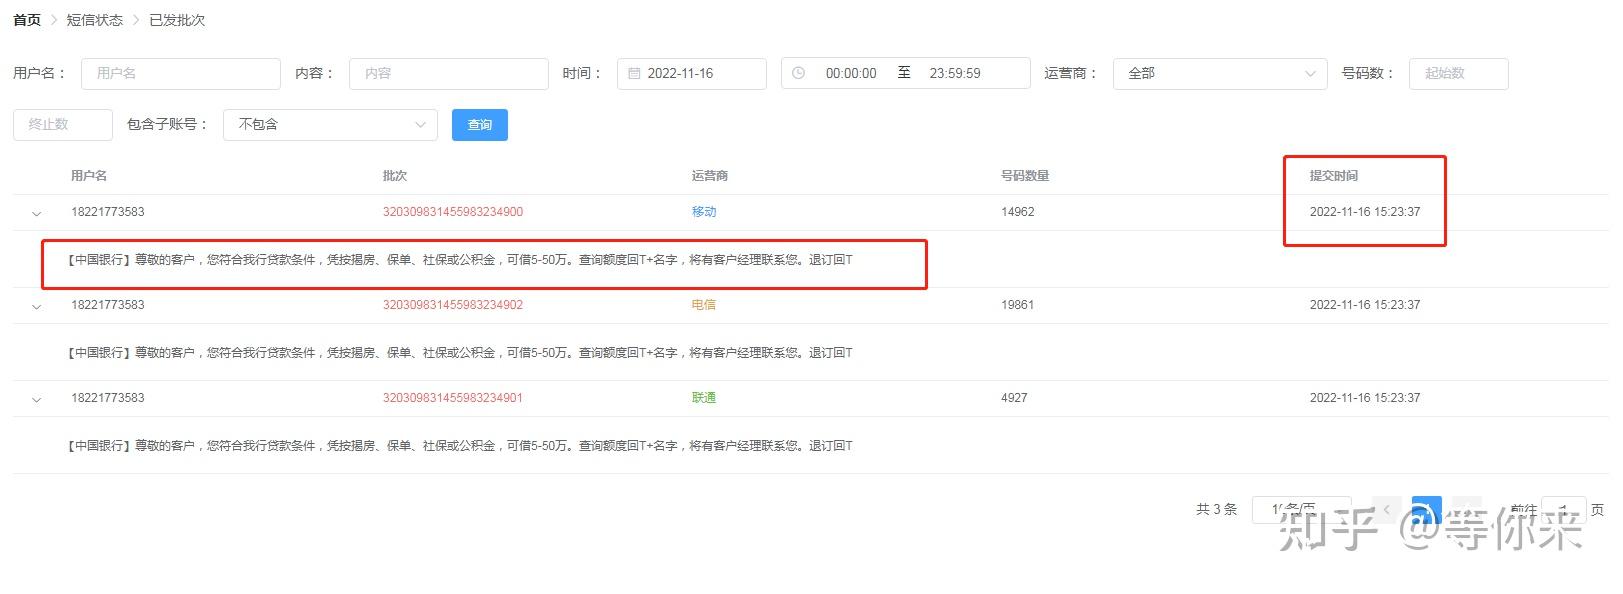The image size is (1623, 594).
Task: Click the 批次 column header
Action: (x=395, y=176)
